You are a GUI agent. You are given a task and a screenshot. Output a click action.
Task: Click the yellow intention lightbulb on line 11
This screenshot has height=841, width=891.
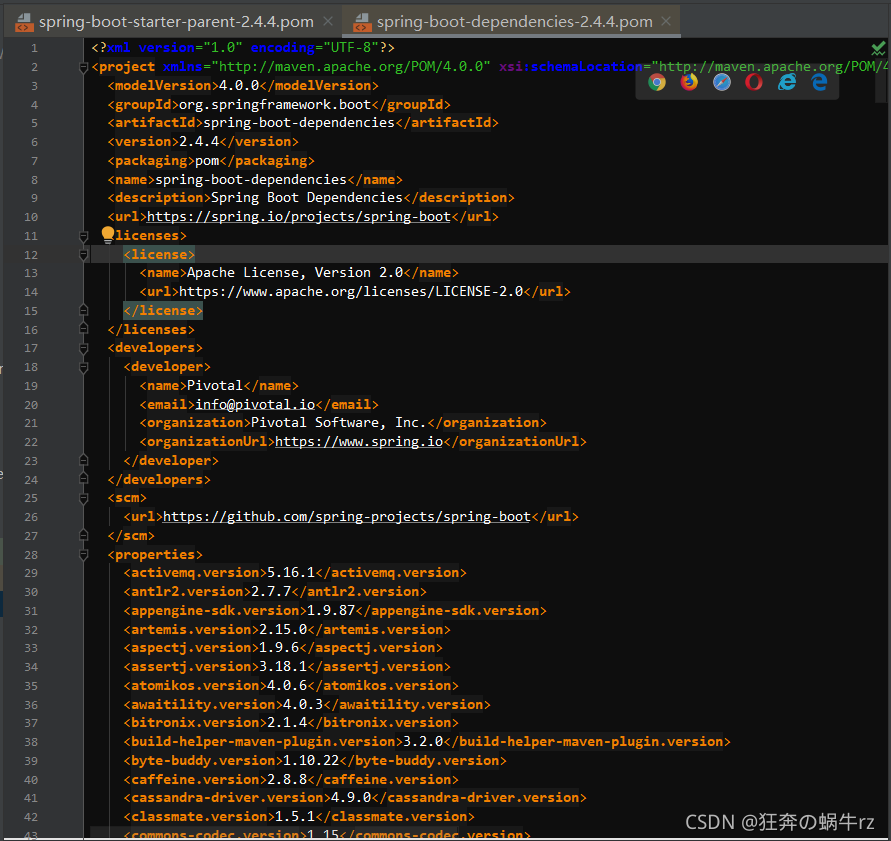107,235
